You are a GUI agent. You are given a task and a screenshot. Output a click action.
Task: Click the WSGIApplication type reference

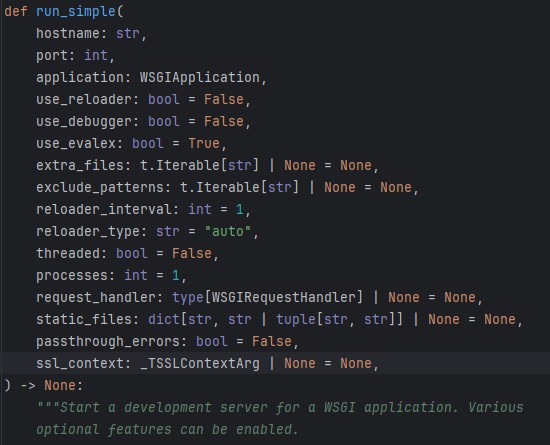click(x=200, y=77)
